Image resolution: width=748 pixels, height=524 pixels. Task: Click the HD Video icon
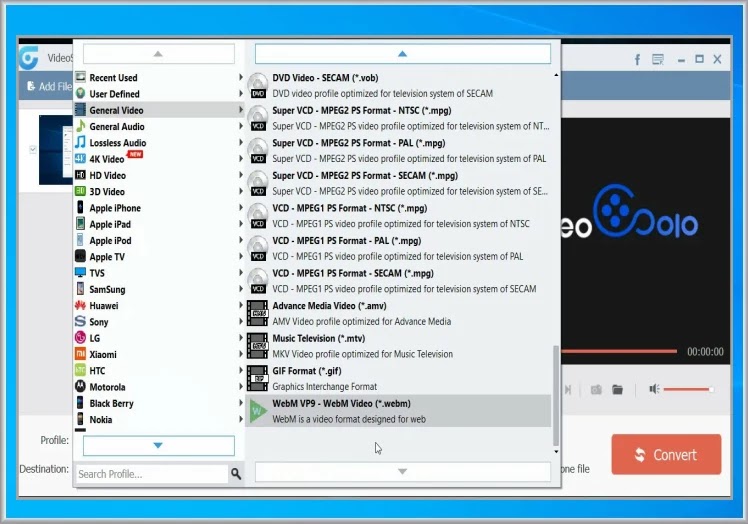point(80,175)
